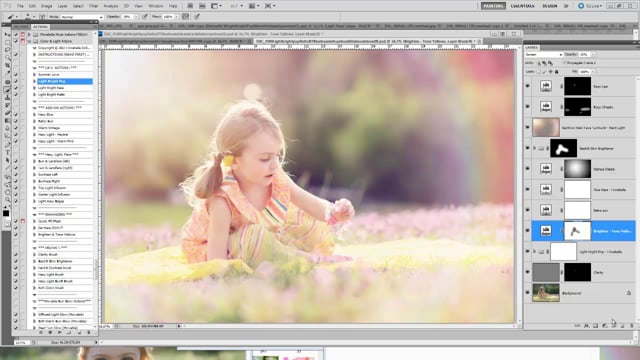Click the foreground color swatch
The image size is (640, 360).
pos(6,213)
